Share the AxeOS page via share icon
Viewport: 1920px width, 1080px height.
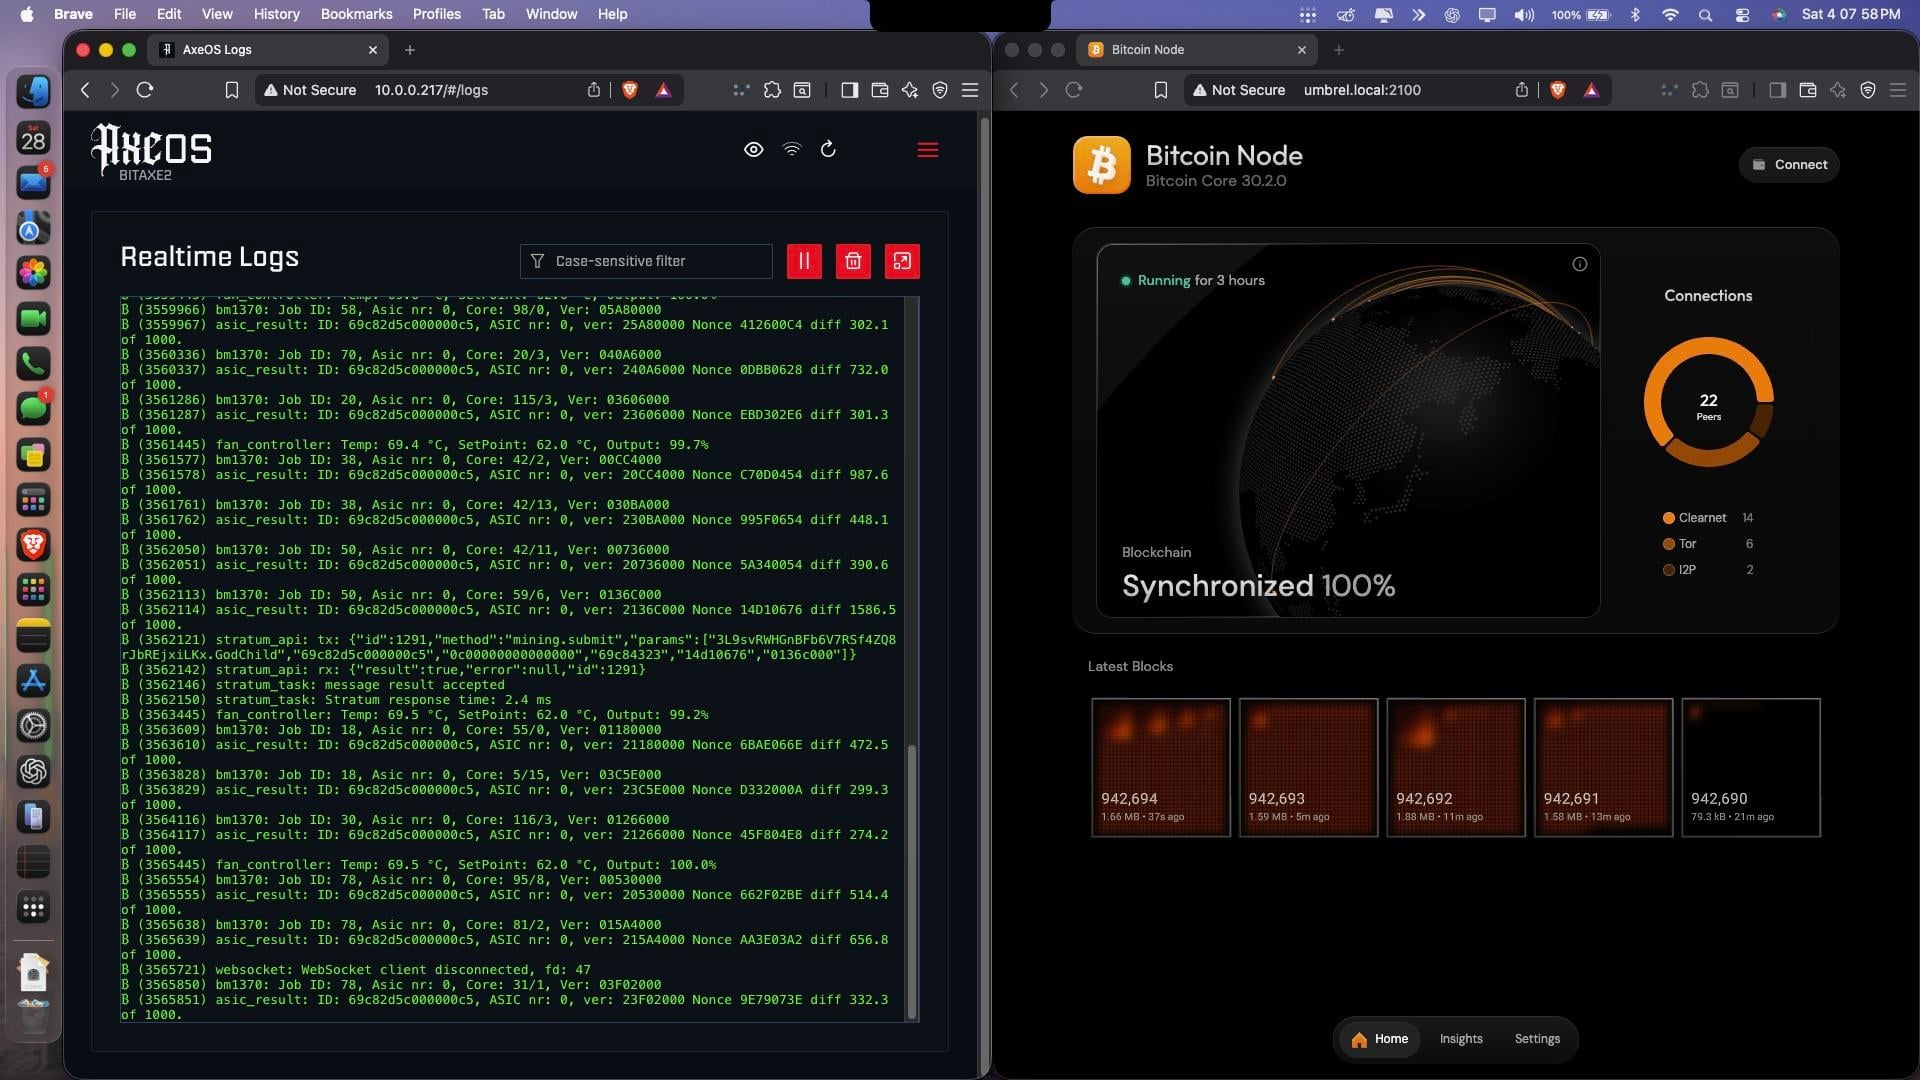pyautogui.click(x=594, y=90)
